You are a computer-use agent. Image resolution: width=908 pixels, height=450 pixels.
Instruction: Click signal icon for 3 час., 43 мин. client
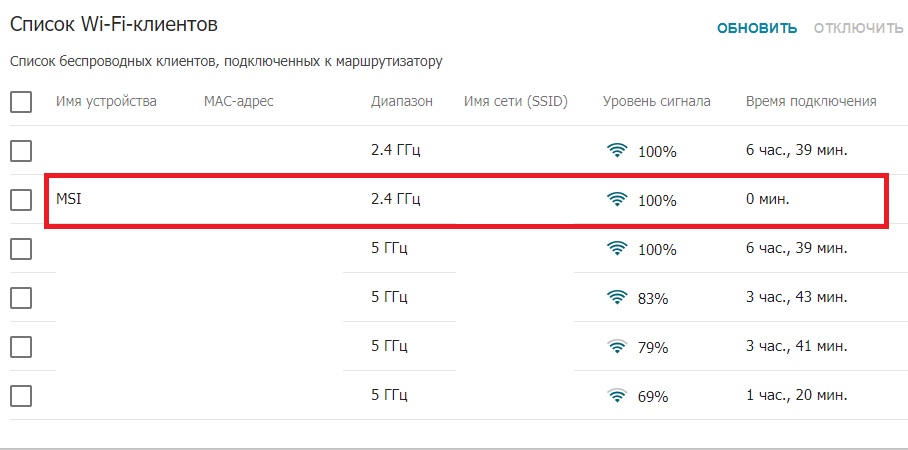[617, 297]
